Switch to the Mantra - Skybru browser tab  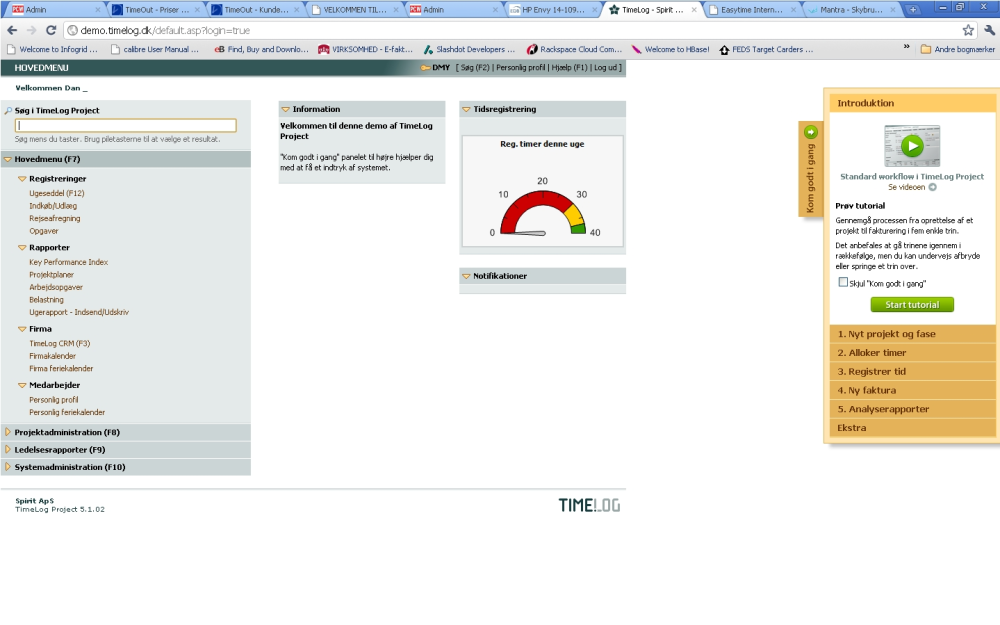(851, 10)
